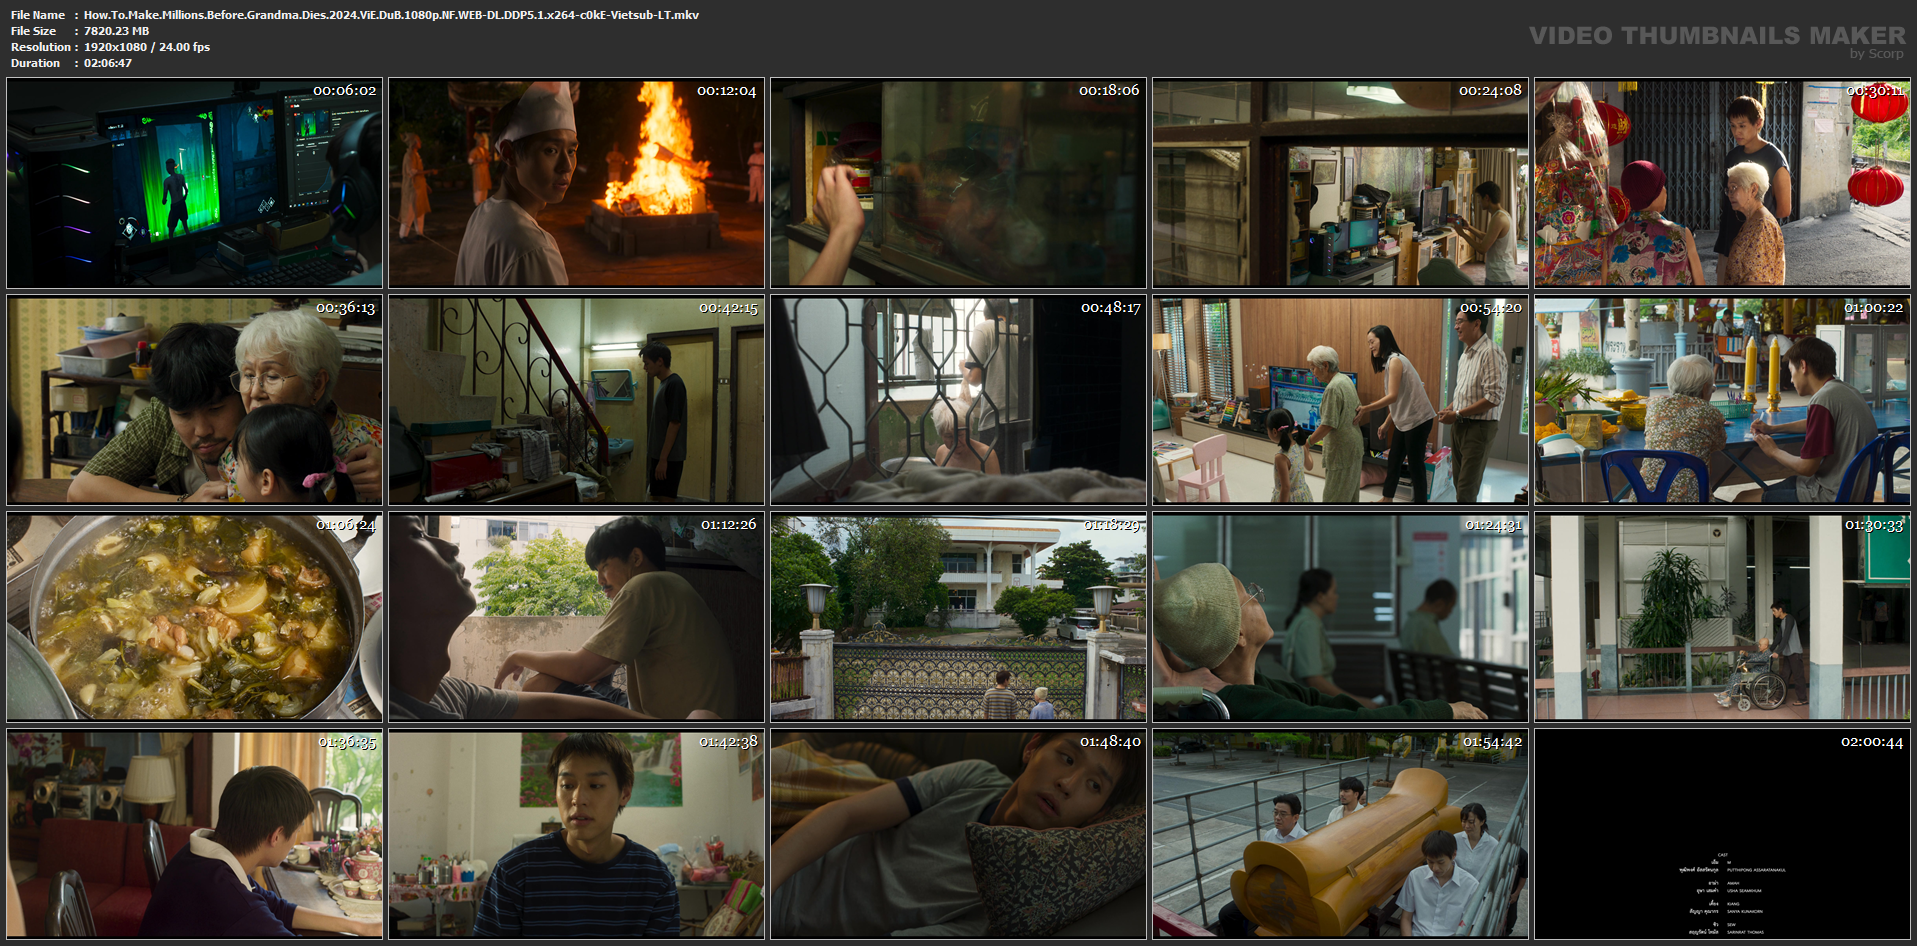Click timestamp 00:42:15
Screen dimensions: 1917x946
click(x=728, y=308)
